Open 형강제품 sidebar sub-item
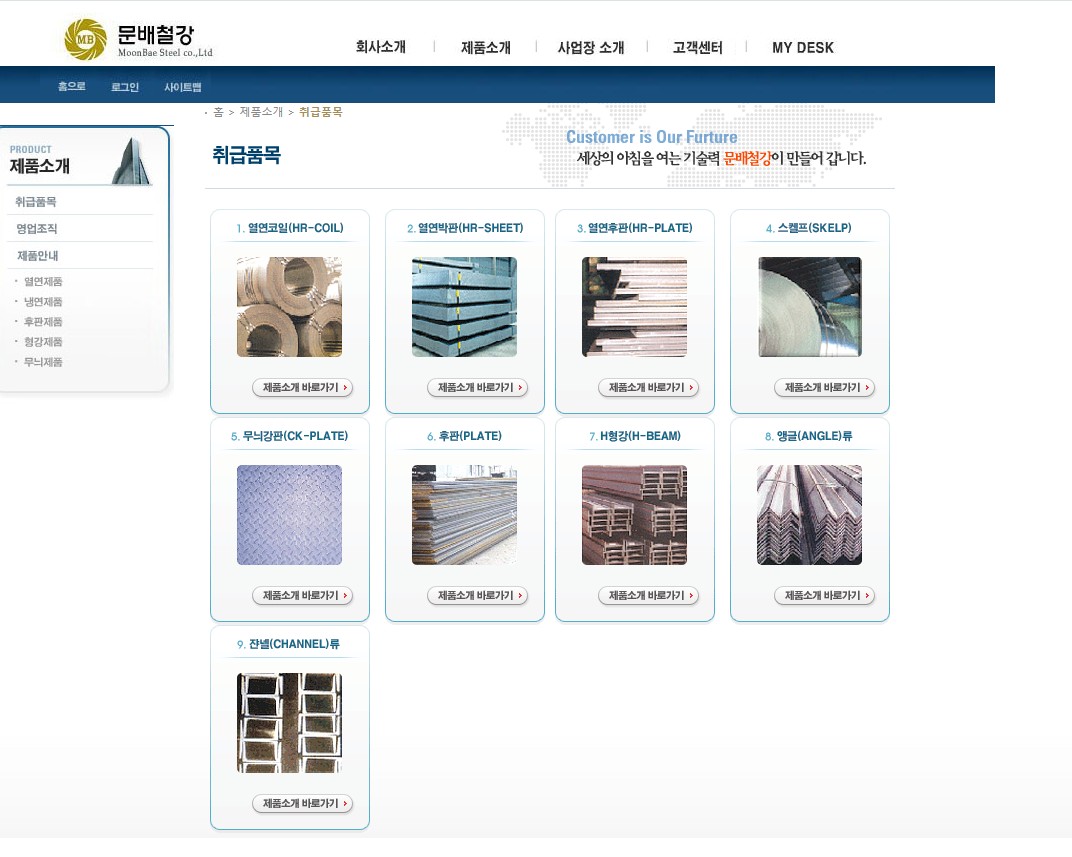 43,342
